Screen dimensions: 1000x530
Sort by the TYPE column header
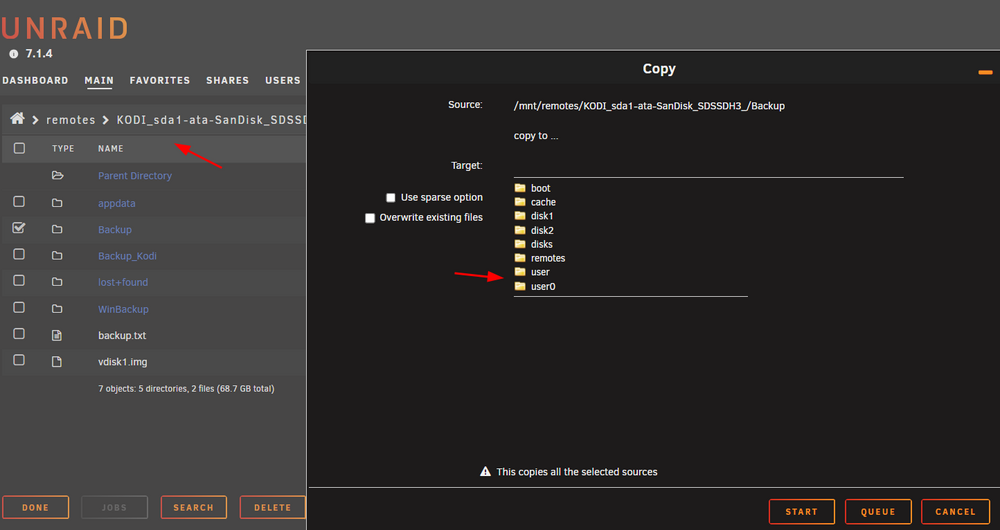click(x=63, y=148)
